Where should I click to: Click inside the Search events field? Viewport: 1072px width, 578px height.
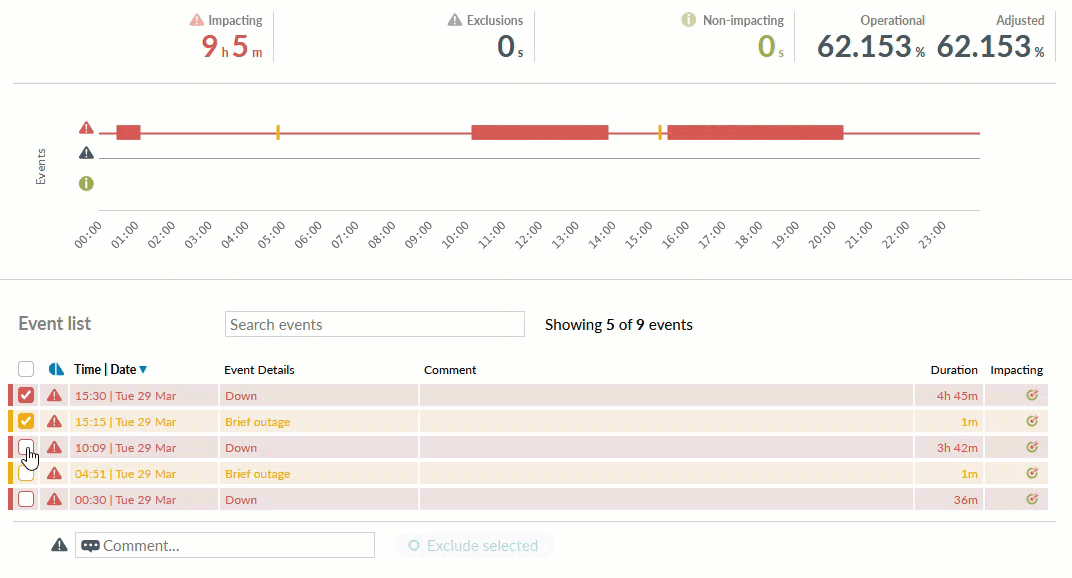(374, 324)
